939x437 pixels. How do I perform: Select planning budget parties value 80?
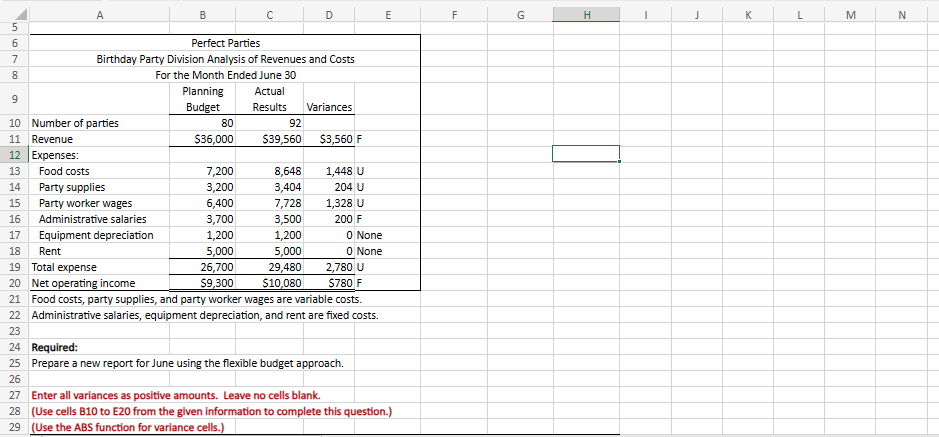(x=202, y=123)
